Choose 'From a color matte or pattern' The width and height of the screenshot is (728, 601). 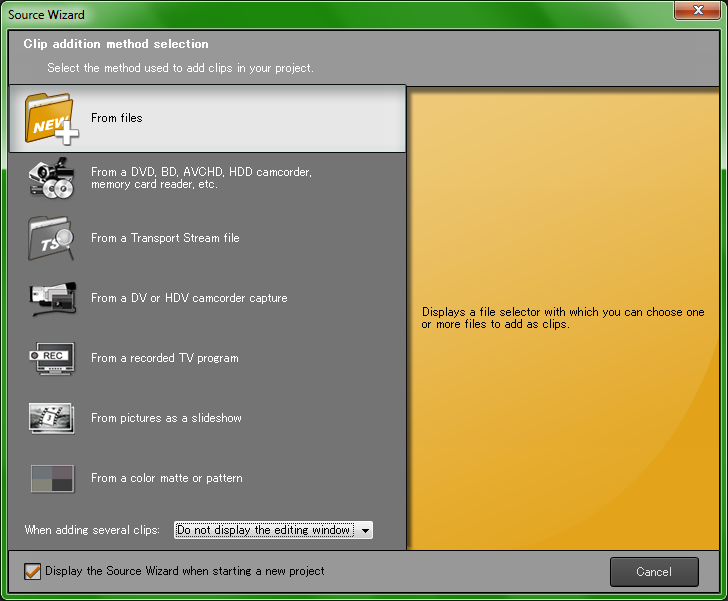pyautogui.click(x=167, y=478)
